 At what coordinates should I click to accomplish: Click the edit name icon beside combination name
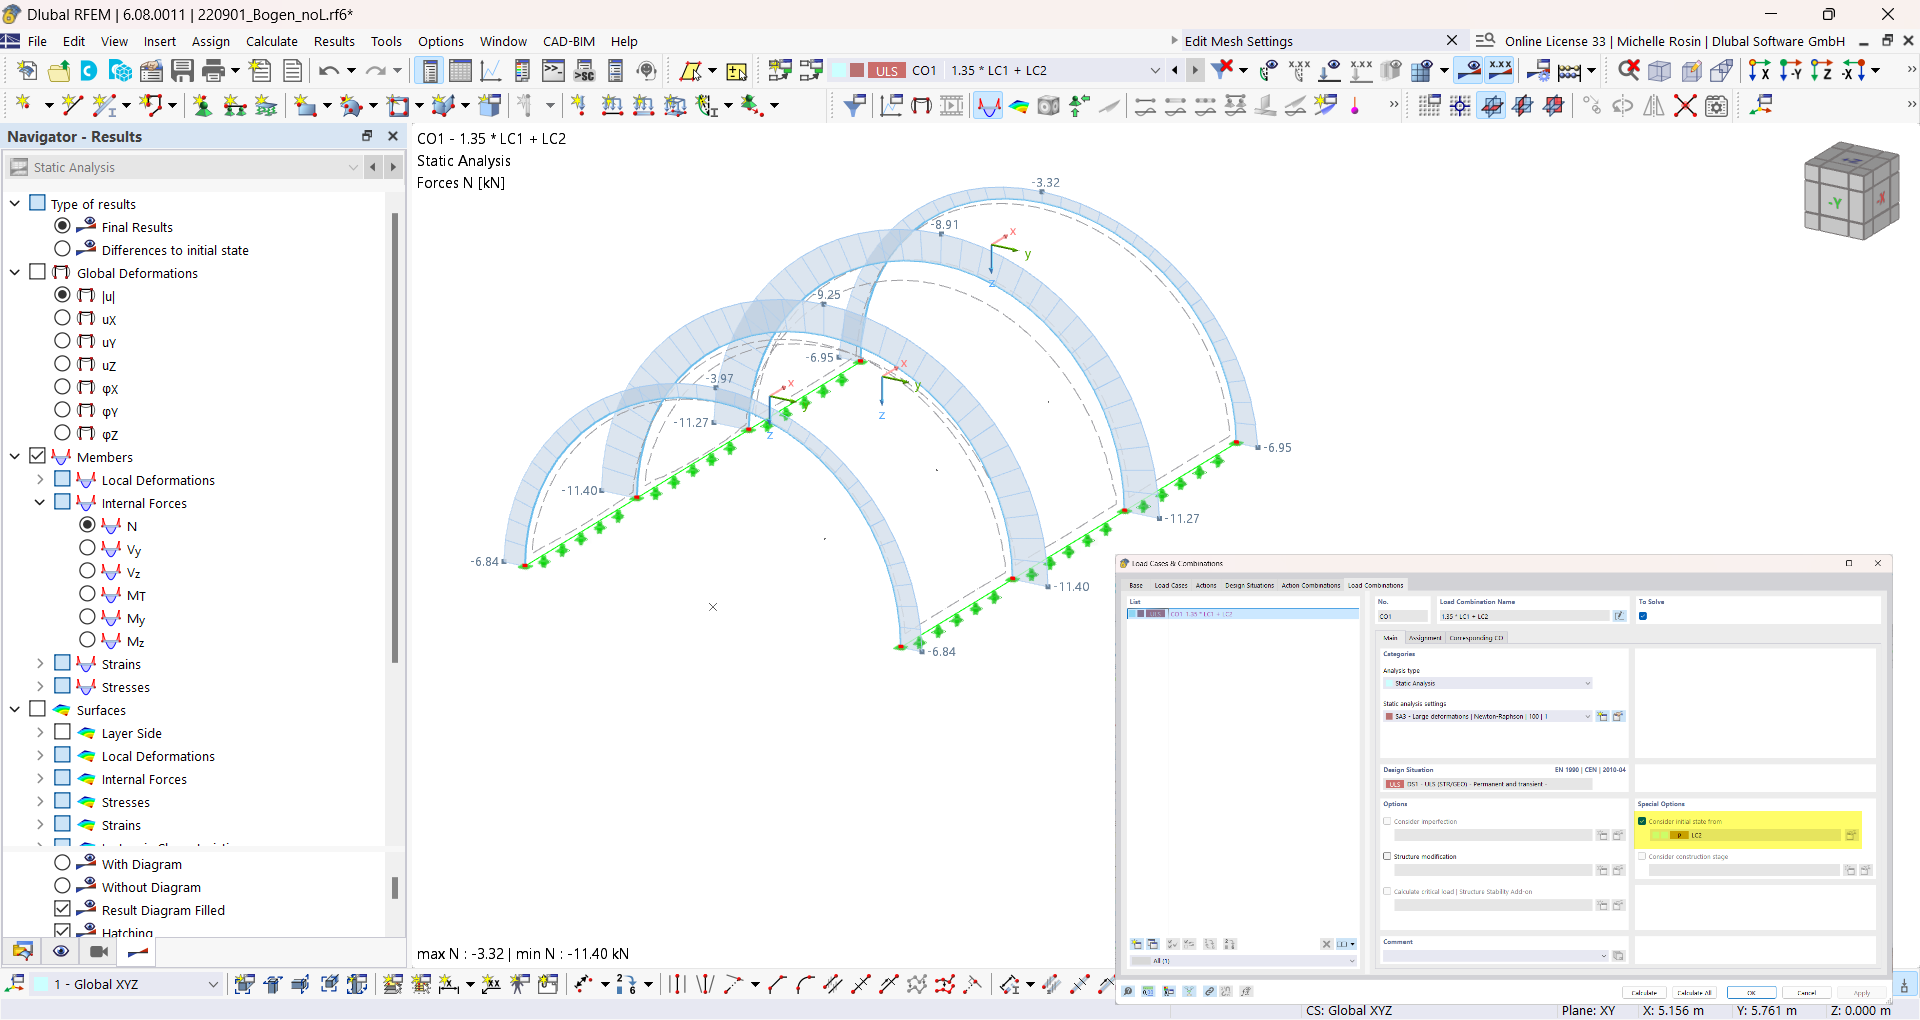click(1619, 616)
